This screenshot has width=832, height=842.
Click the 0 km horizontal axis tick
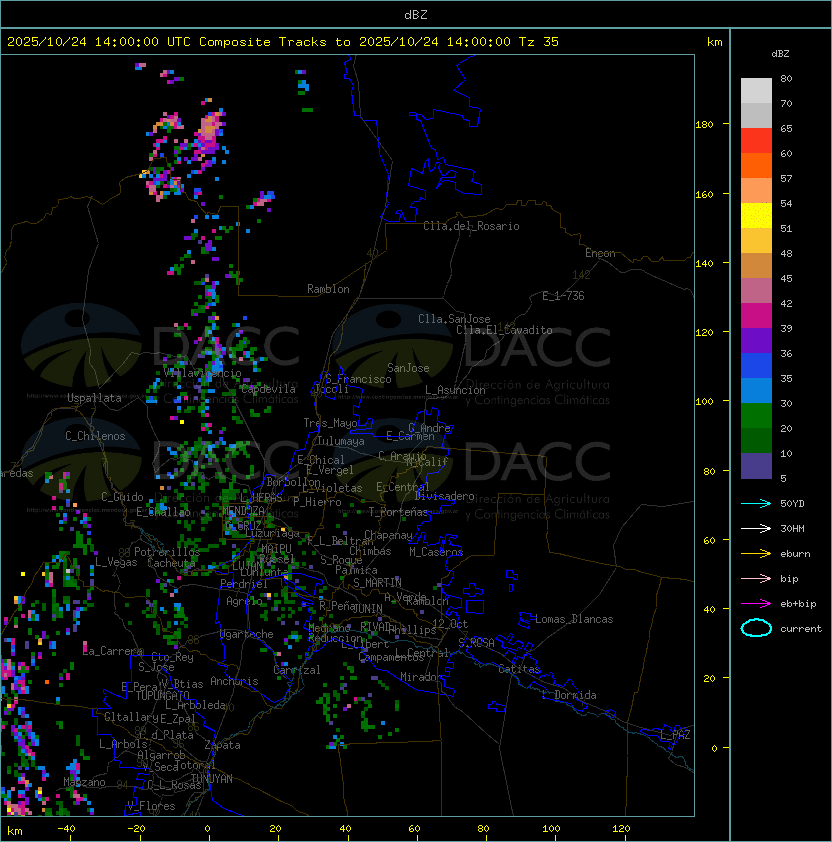click(x=207, y=829)
